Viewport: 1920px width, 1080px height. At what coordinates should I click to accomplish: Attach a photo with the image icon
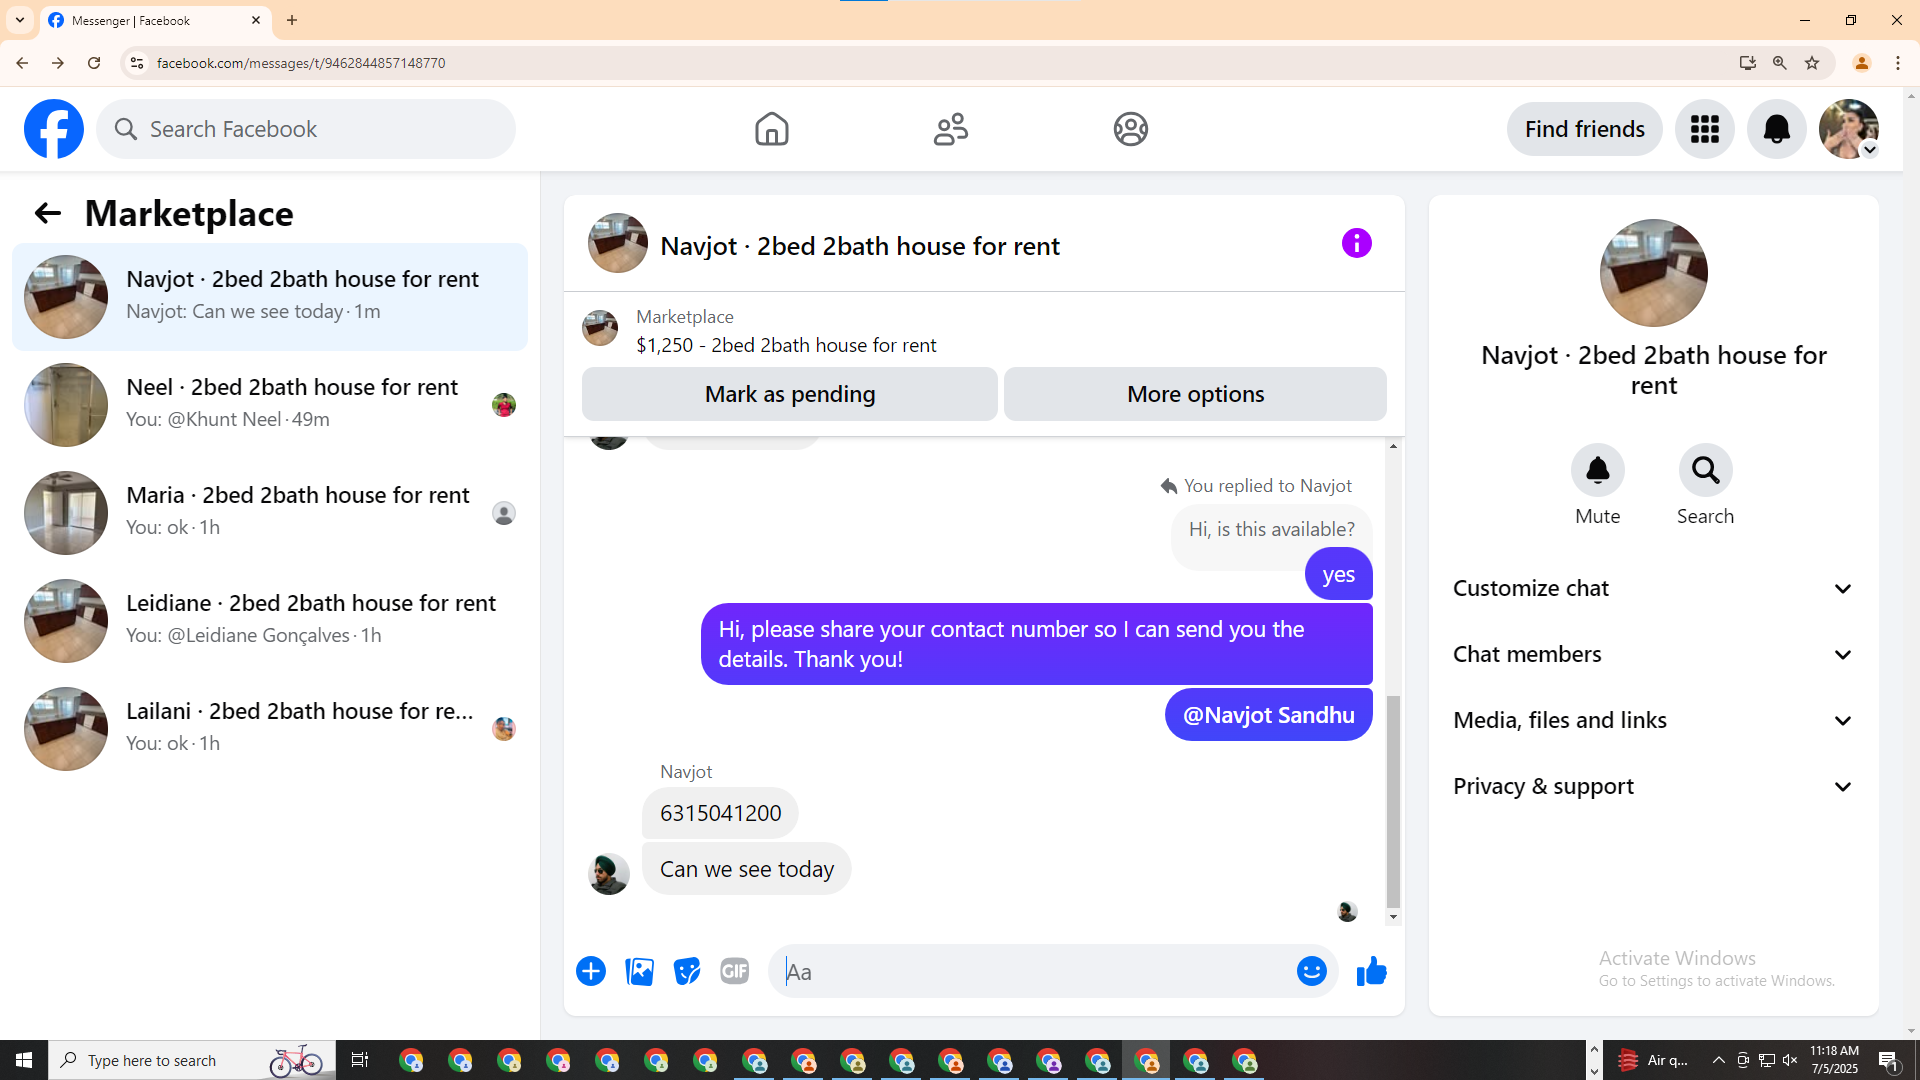pyautogui.click(x=639, y=971)
